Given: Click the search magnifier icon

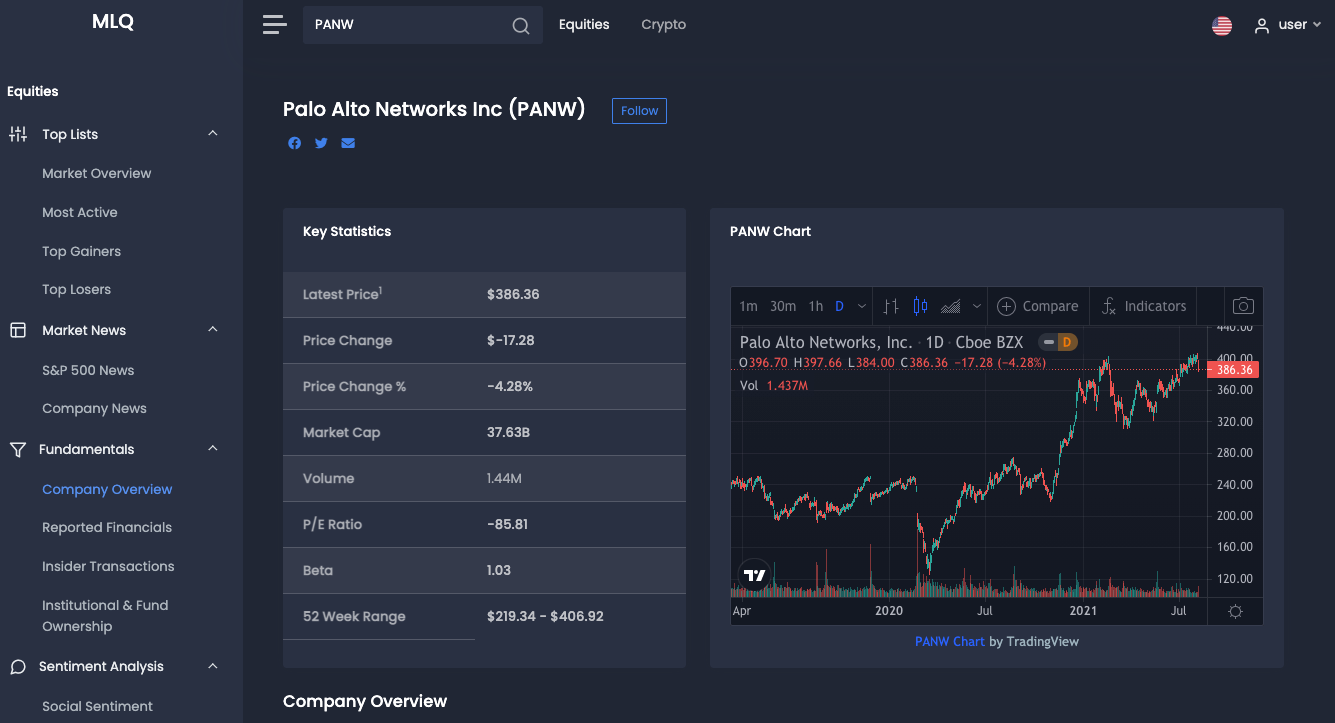Looking at the screenshot, I should [x=519, y=25].
